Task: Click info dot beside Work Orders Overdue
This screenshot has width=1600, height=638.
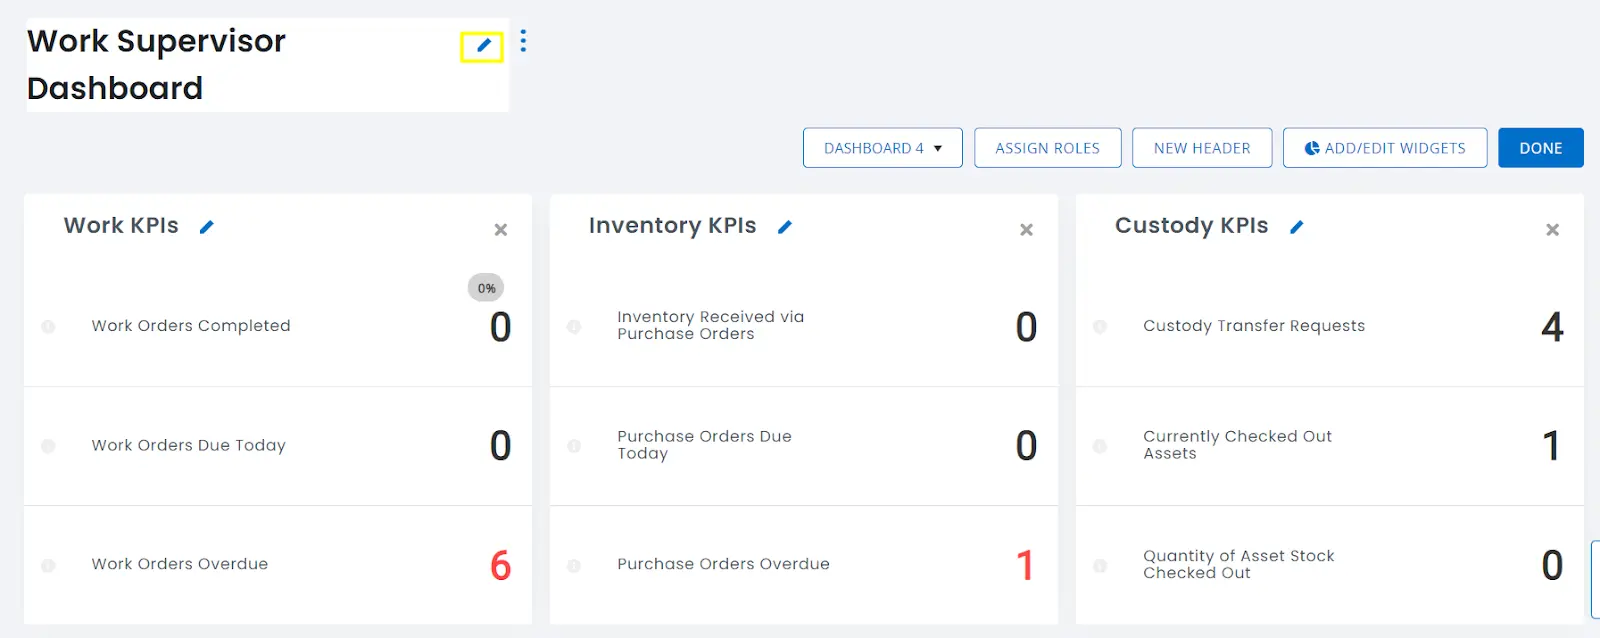Action: [x=48, y=566]
